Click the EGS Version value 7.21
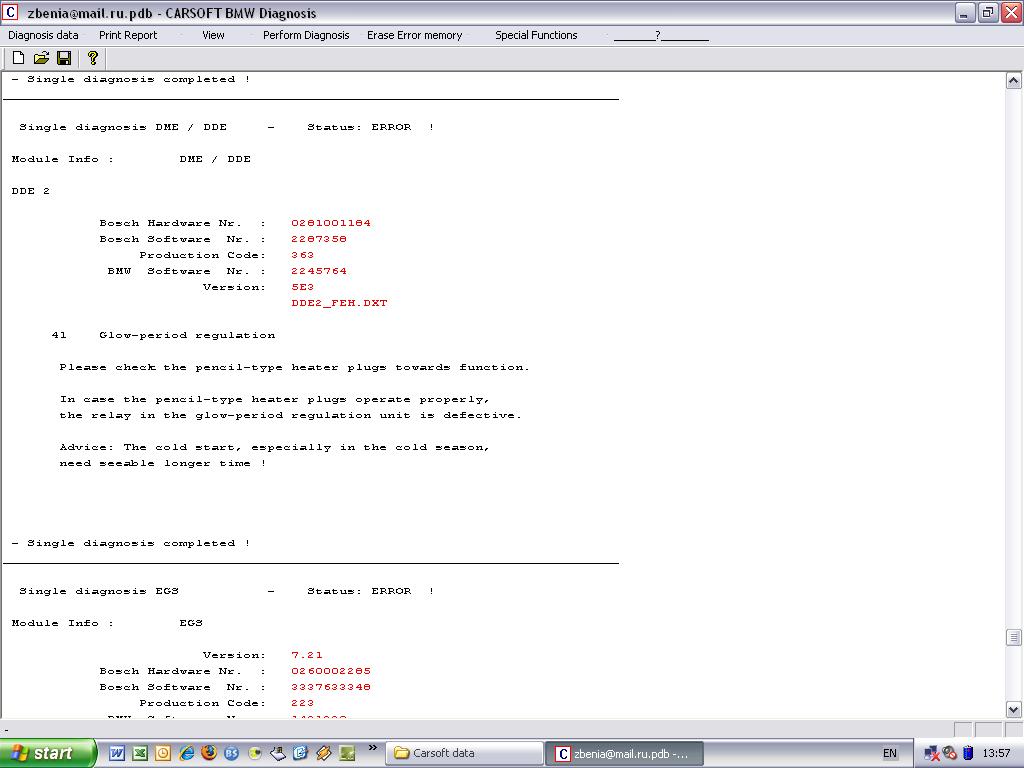This screenshot has width=1024, height=768. (x=307, y=655)
